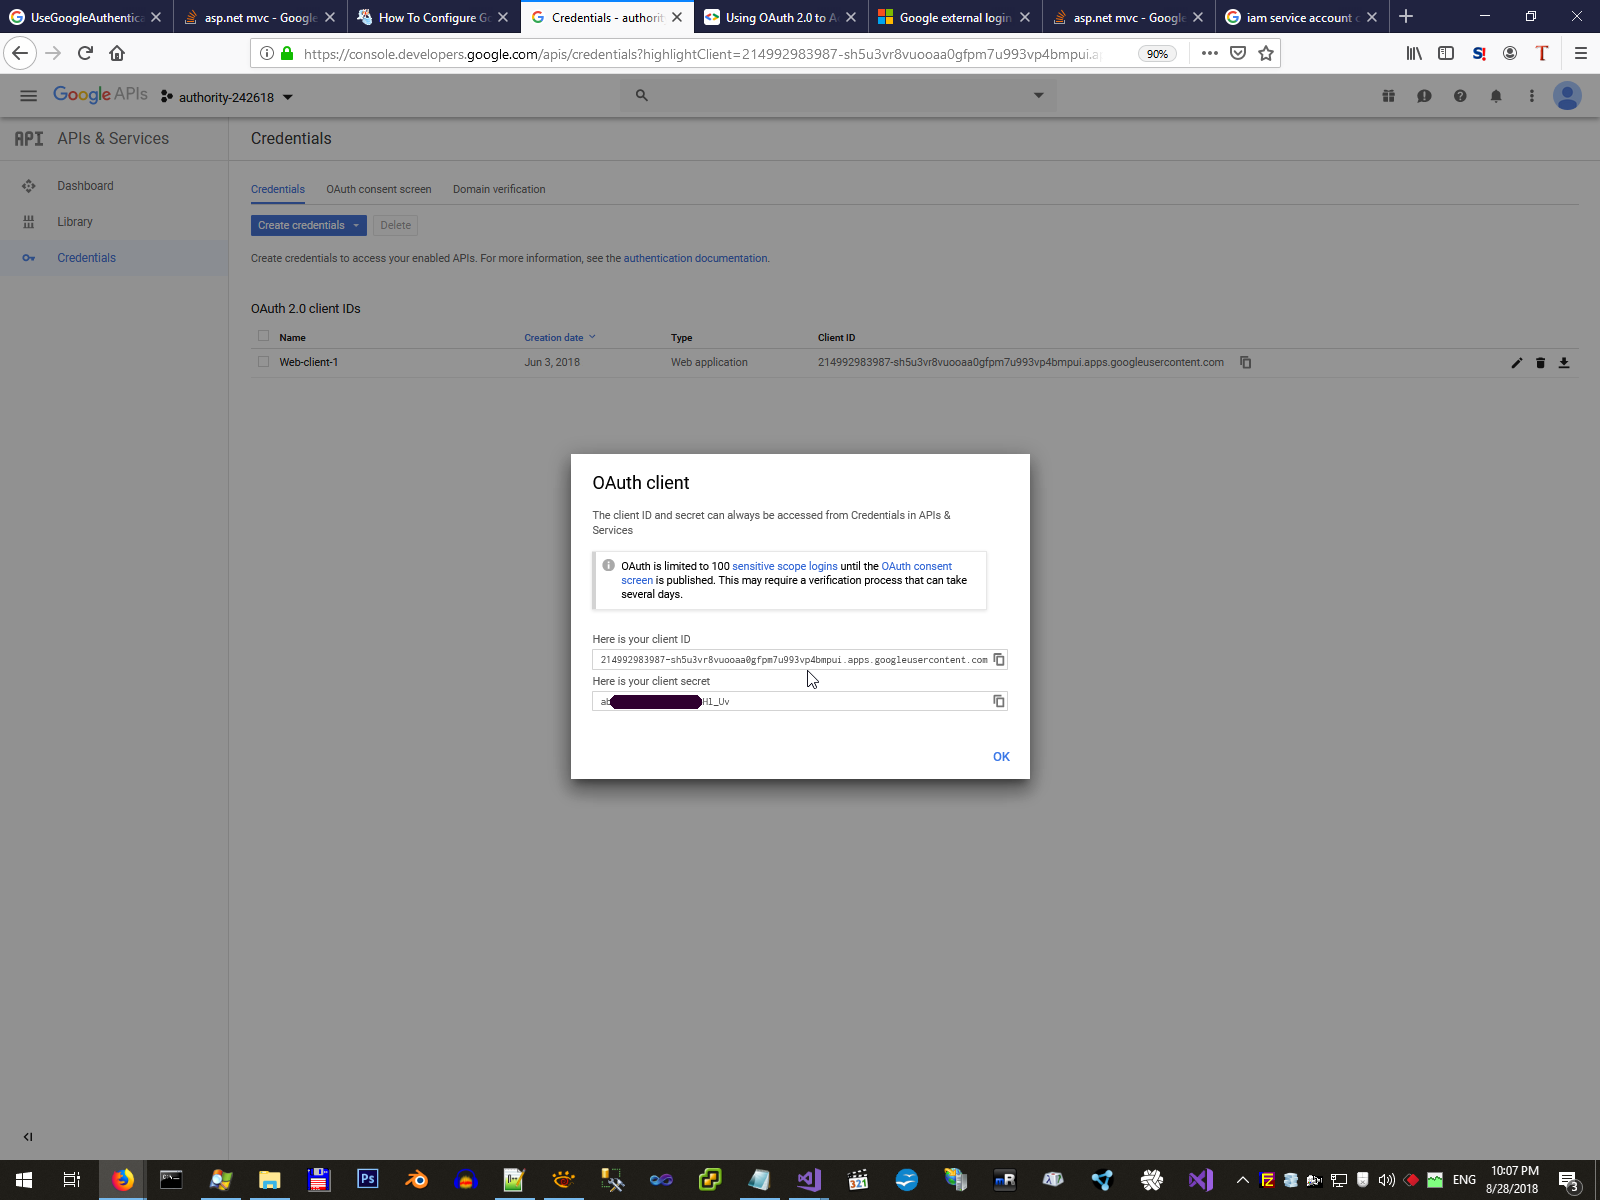Open the Google APIs navigation menu
The height and width of the screenshot is (1200, 1600).
[28, 96]
